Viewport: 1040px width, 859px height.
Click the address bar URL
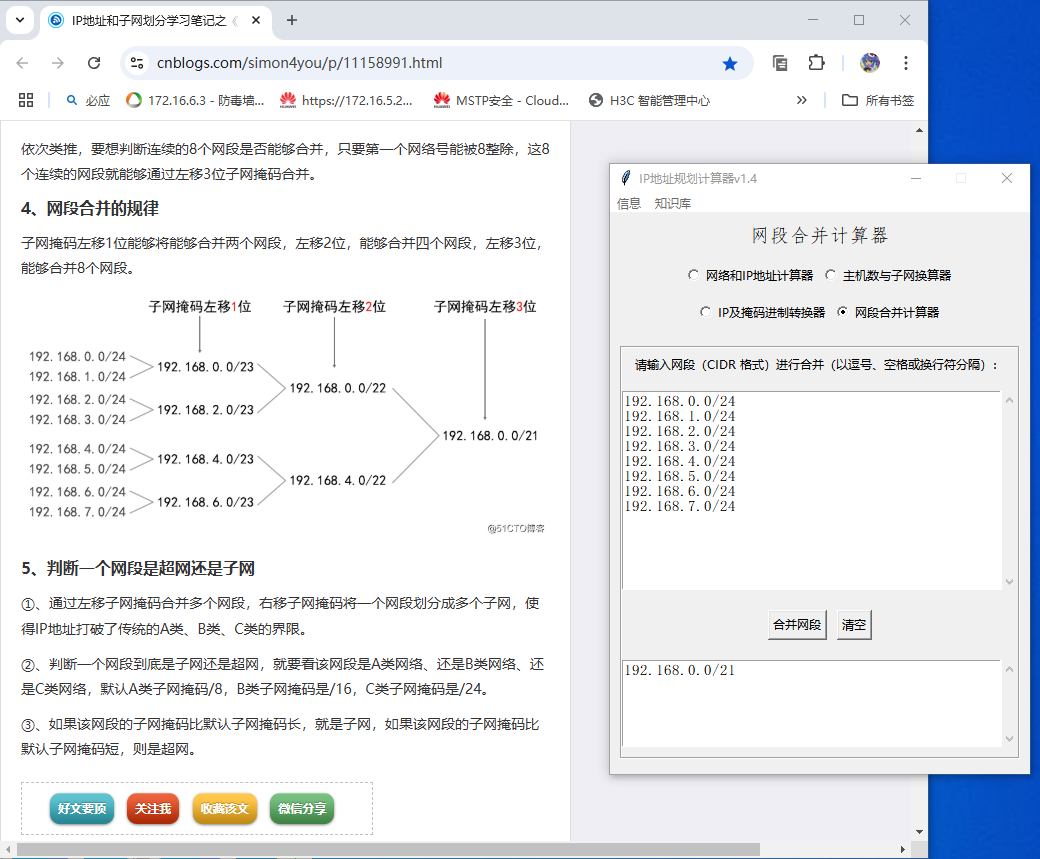[x=299, y=63]
